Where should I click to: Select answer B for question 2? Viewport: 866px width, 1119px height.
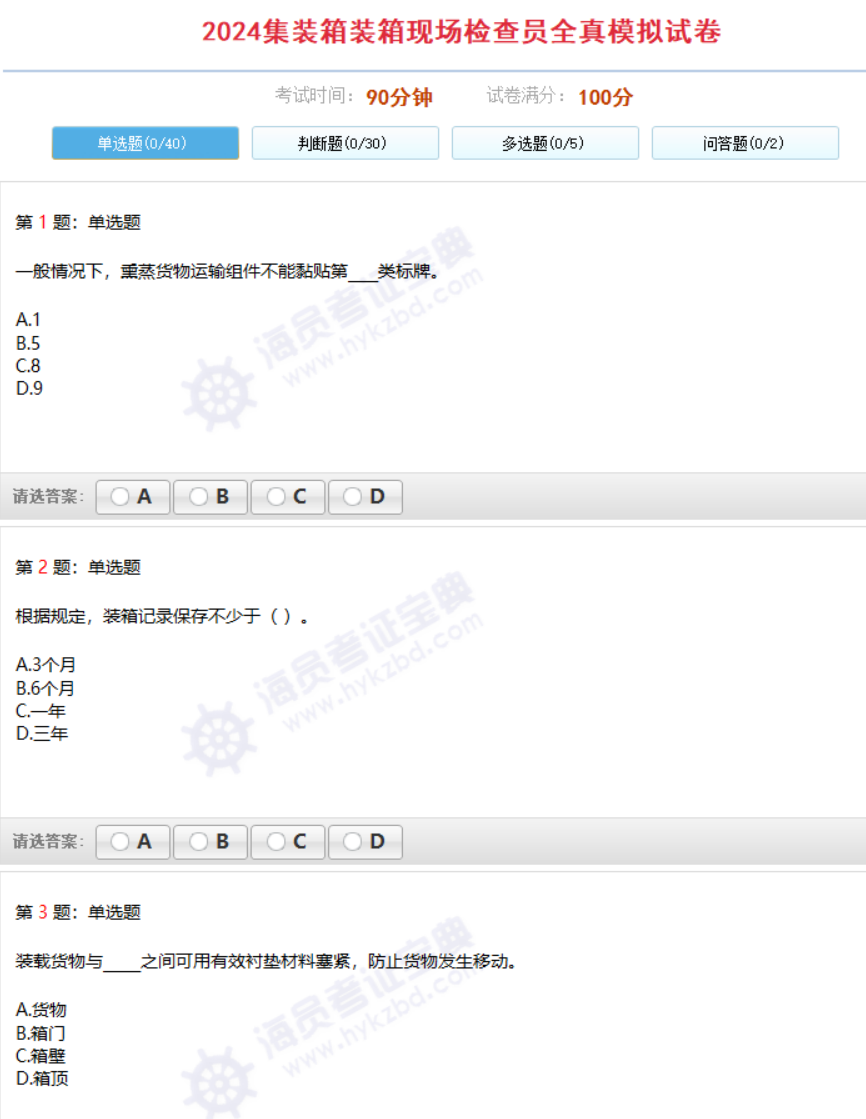pyautogui.click(x=210, y=842)
